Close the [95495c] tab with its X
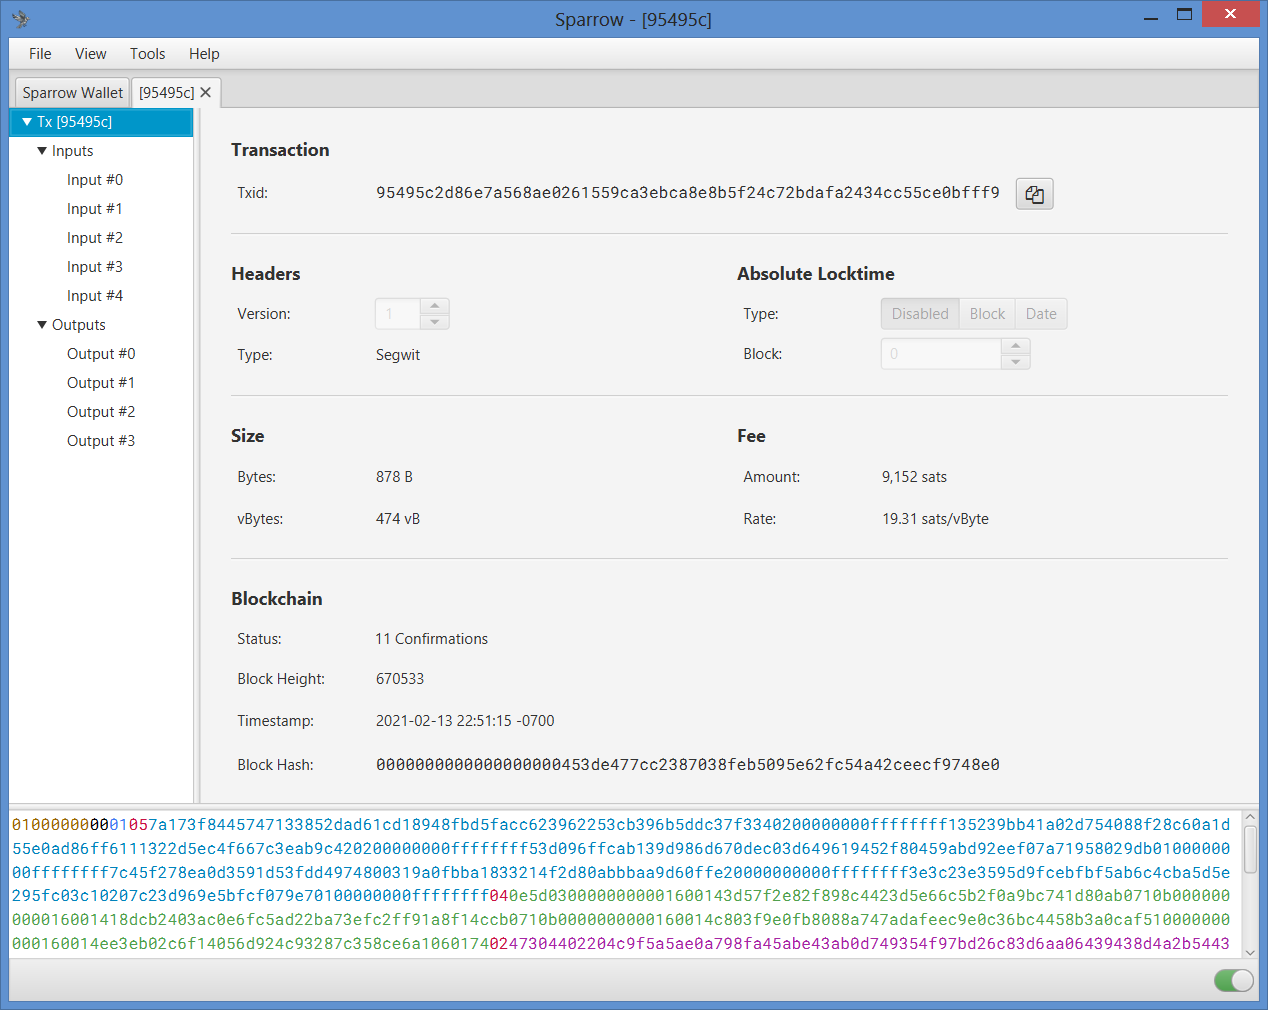Viewport: 1268px width, 1010px height. click(x=206, y=92)
